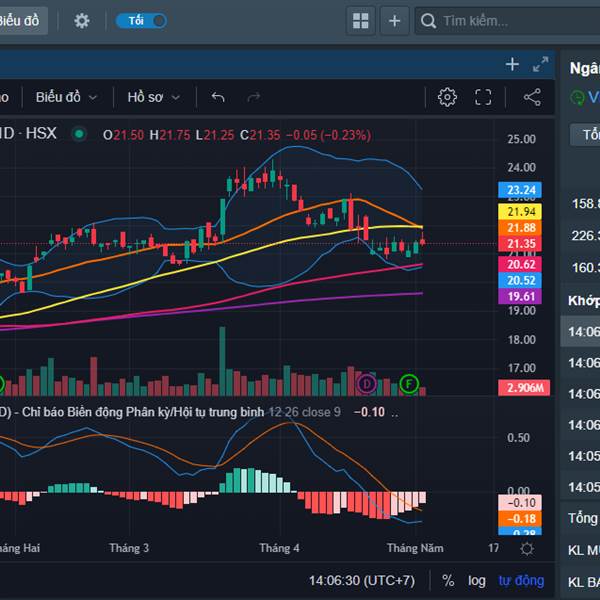Click HSX exchange label in legend
600x600 pixels.
coord(41,134)
